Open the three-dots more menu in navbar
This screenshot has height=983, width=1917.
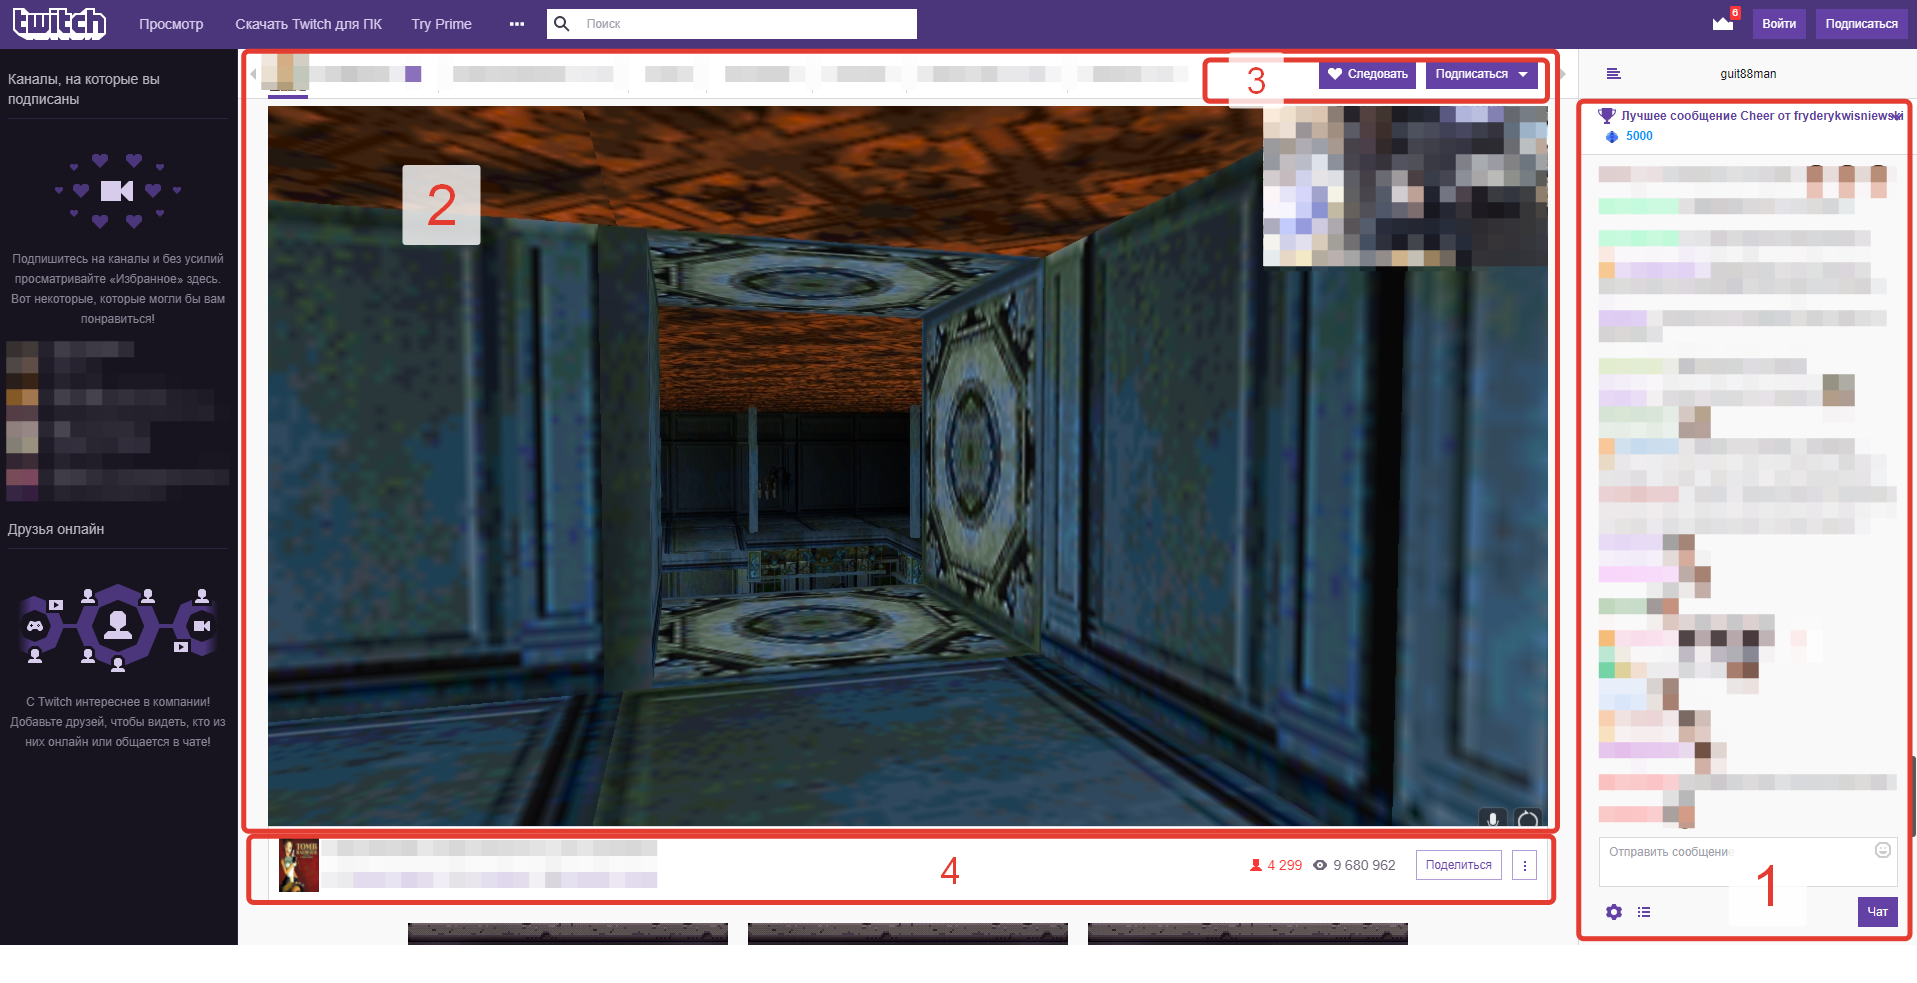[516, 24]
